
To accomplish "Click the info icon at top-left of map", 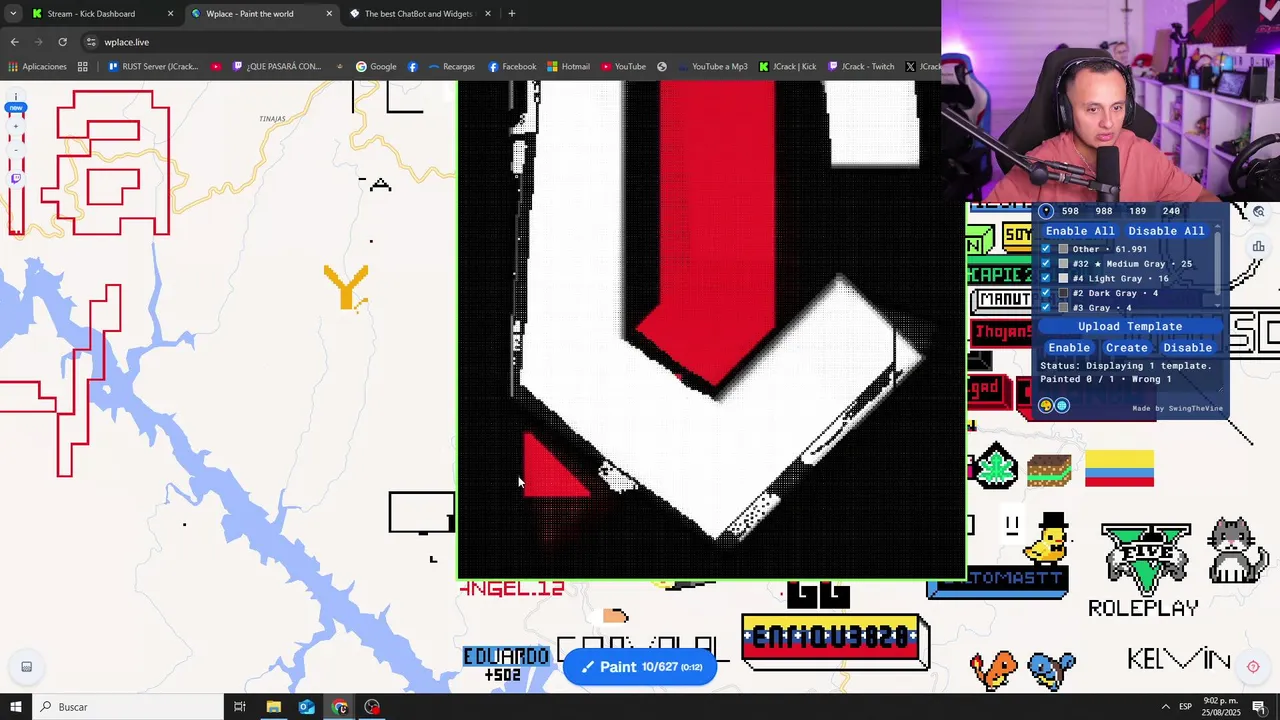I will 16,97.
